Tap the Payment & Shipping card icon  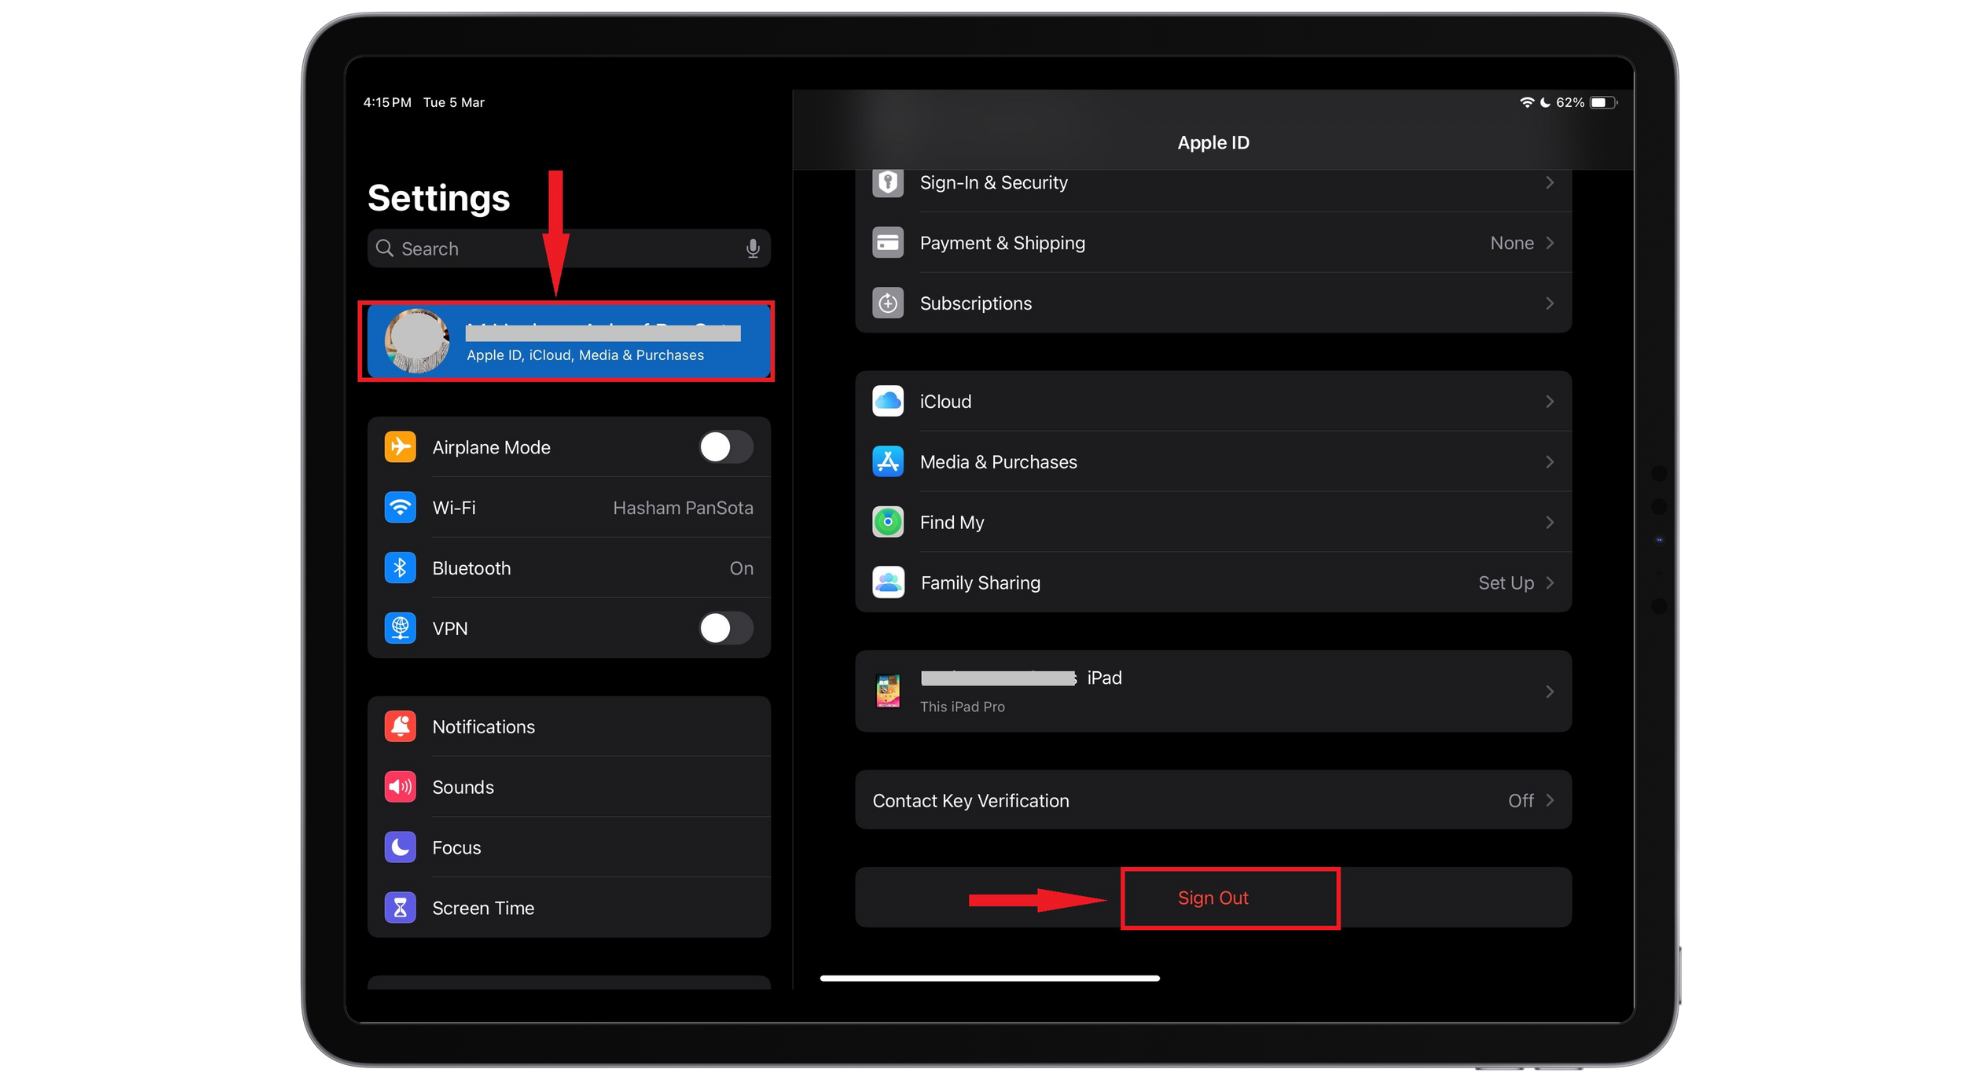tap(888, 243)
